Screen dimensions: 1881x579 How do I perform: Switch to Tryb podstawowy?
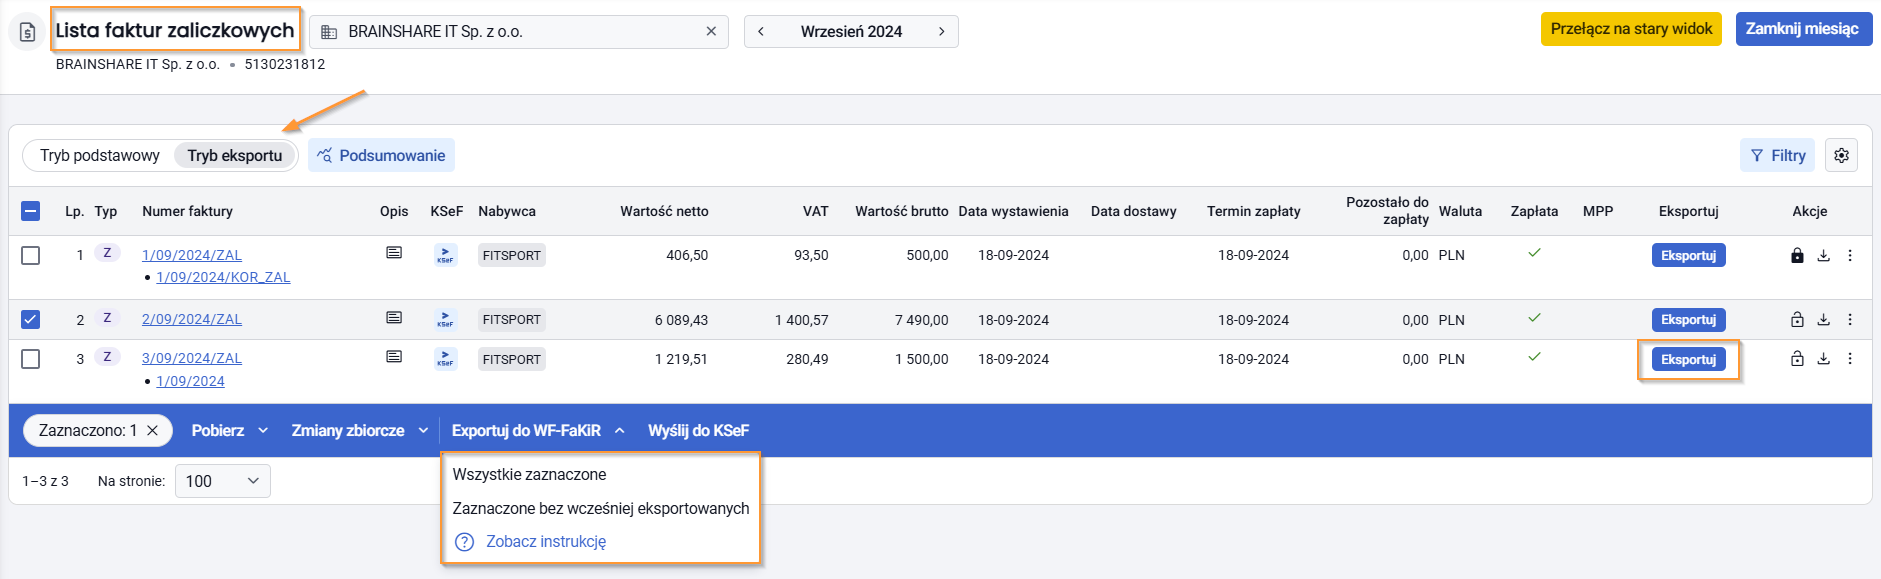pos(100,155)
